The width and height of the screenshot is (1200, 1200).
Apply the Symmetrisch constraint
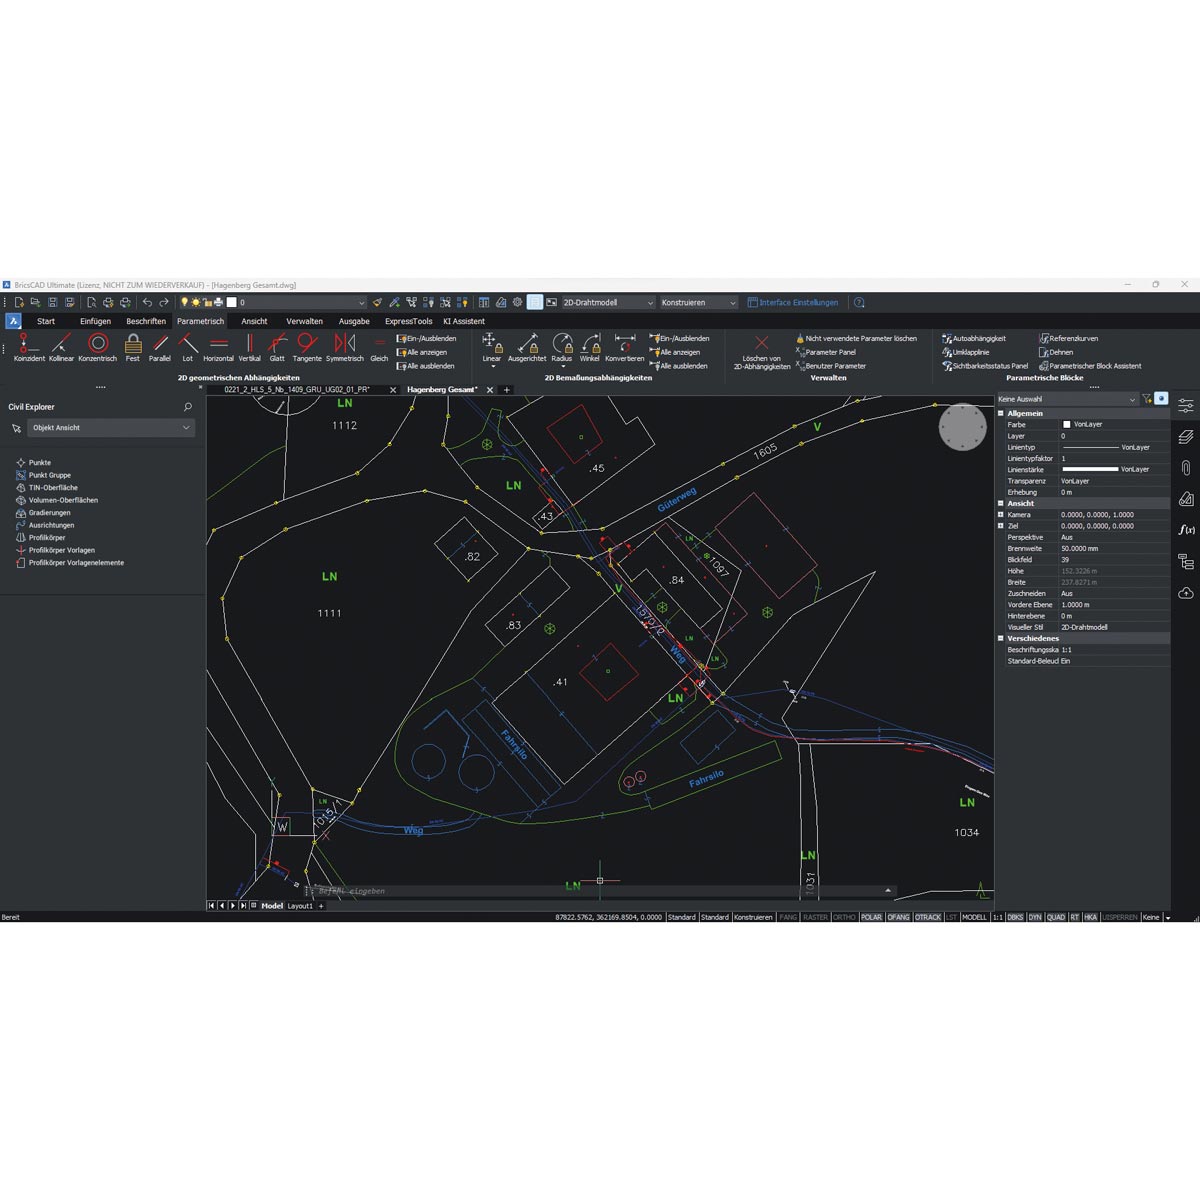click(344, 346)
